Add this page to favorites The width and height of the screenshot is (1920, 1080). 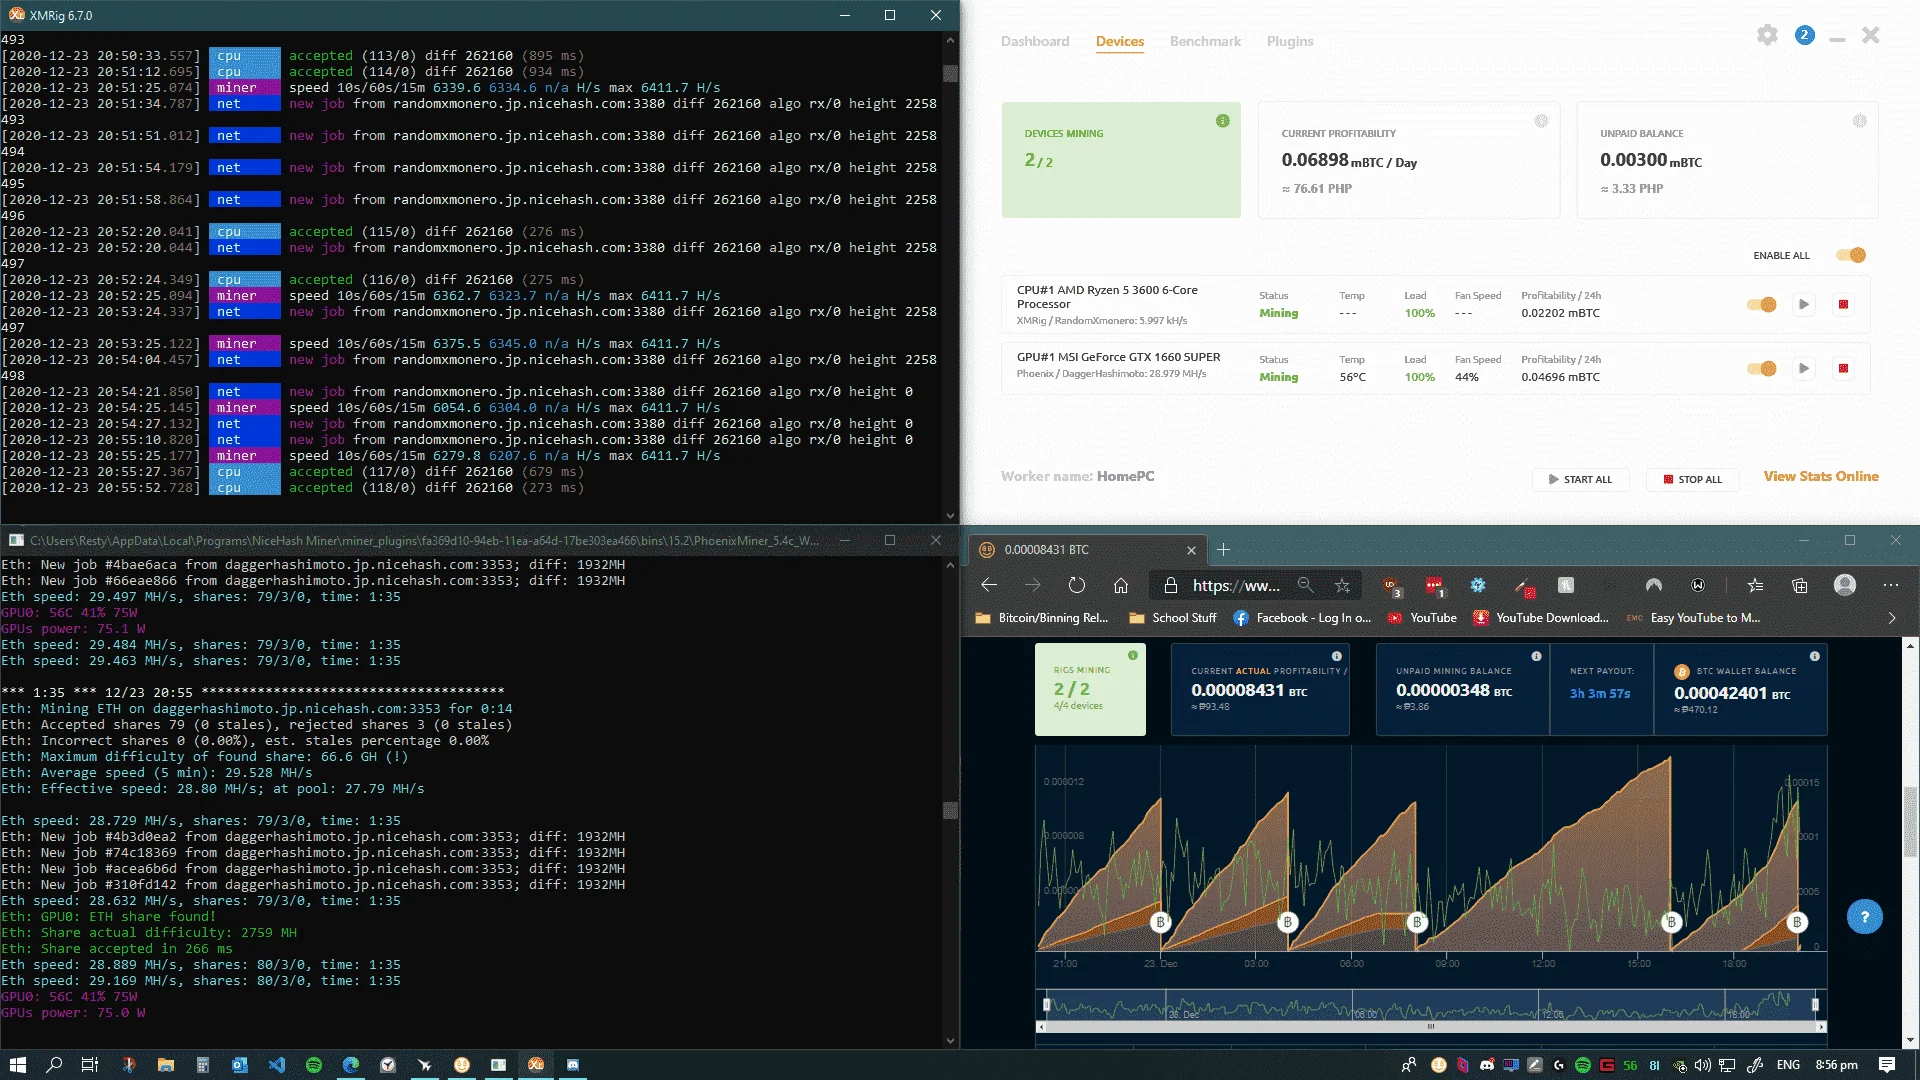(1342, 585)
